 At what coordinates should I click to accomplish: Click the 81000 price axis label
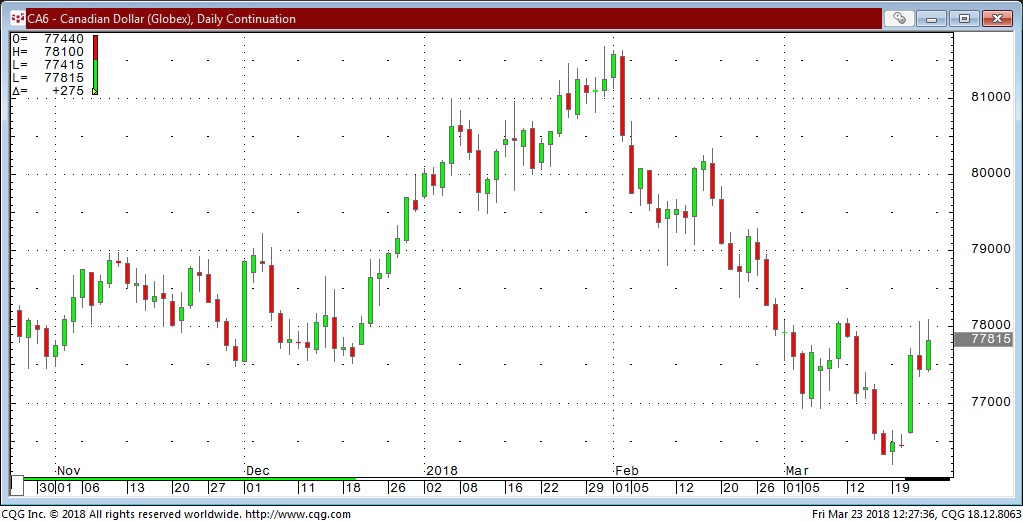pos(984,97)
